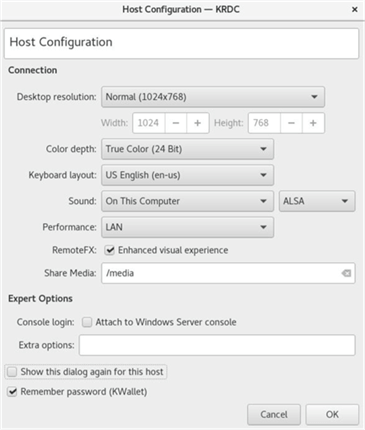Close the Host Configuration window
This screenshot has height=430, width=365.
pos(355,10)
